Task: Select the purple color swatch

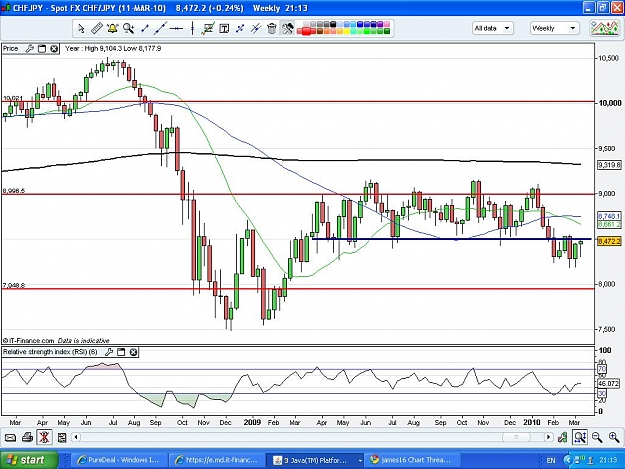Action: click(x=380, y=24)
